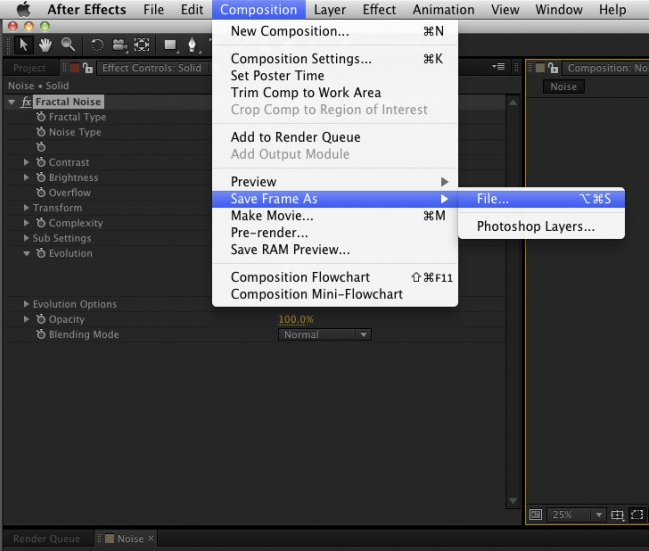This screenshot has width=649, height=551.
Task: Select the Pen tool
Action: point(191,45)
